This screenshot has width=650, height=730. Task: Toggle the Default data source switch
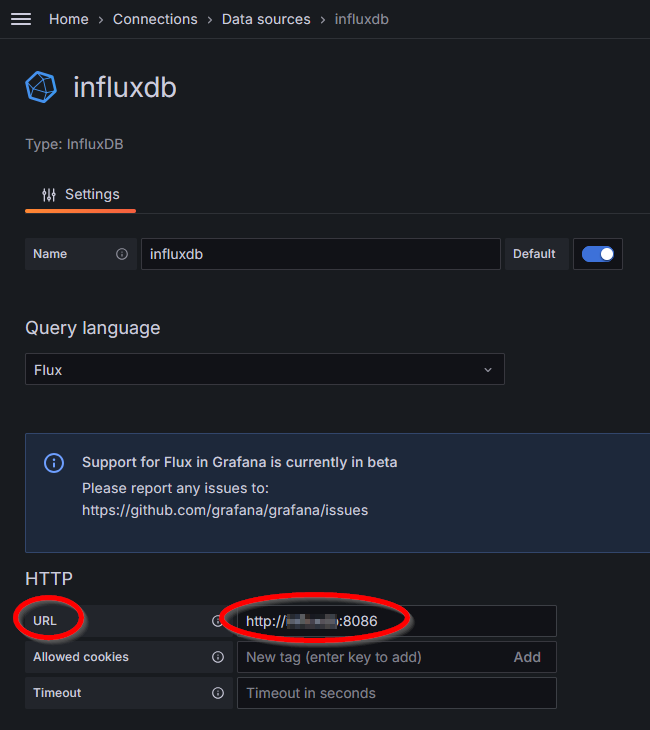(598, 254)
